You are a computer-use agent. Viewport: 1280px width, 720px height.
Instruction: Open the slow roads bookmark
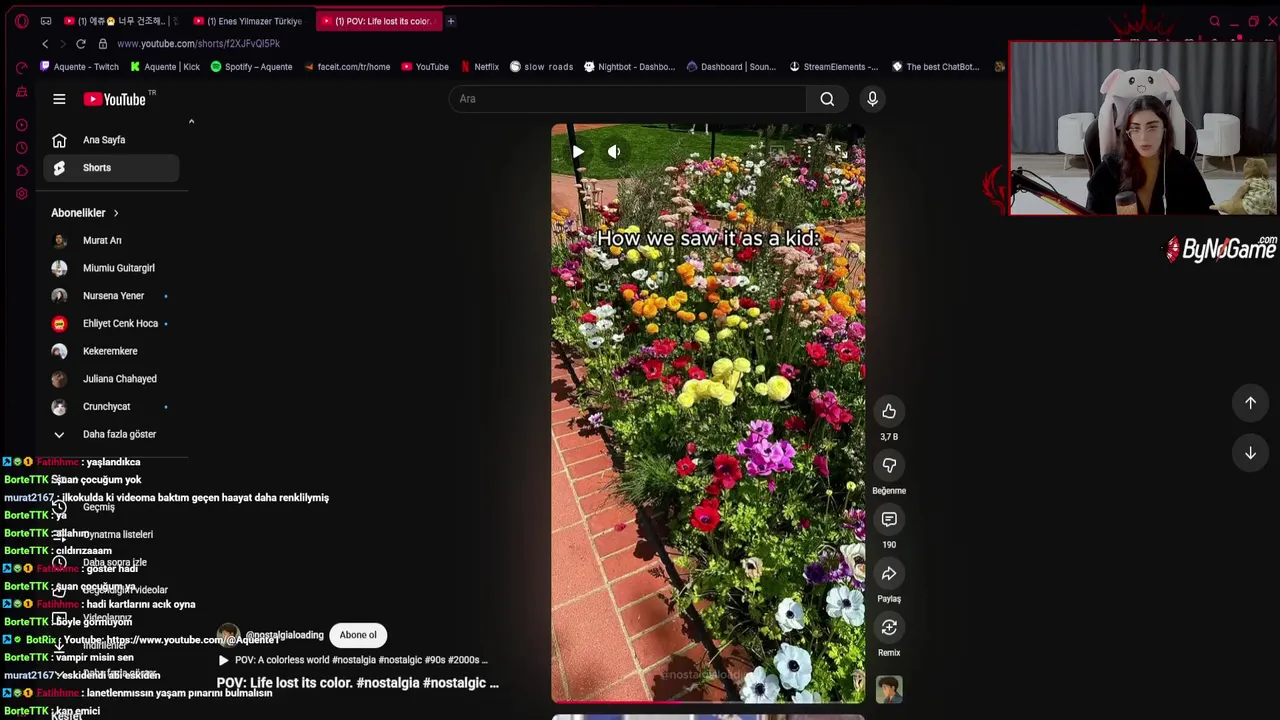click(541, 67)
